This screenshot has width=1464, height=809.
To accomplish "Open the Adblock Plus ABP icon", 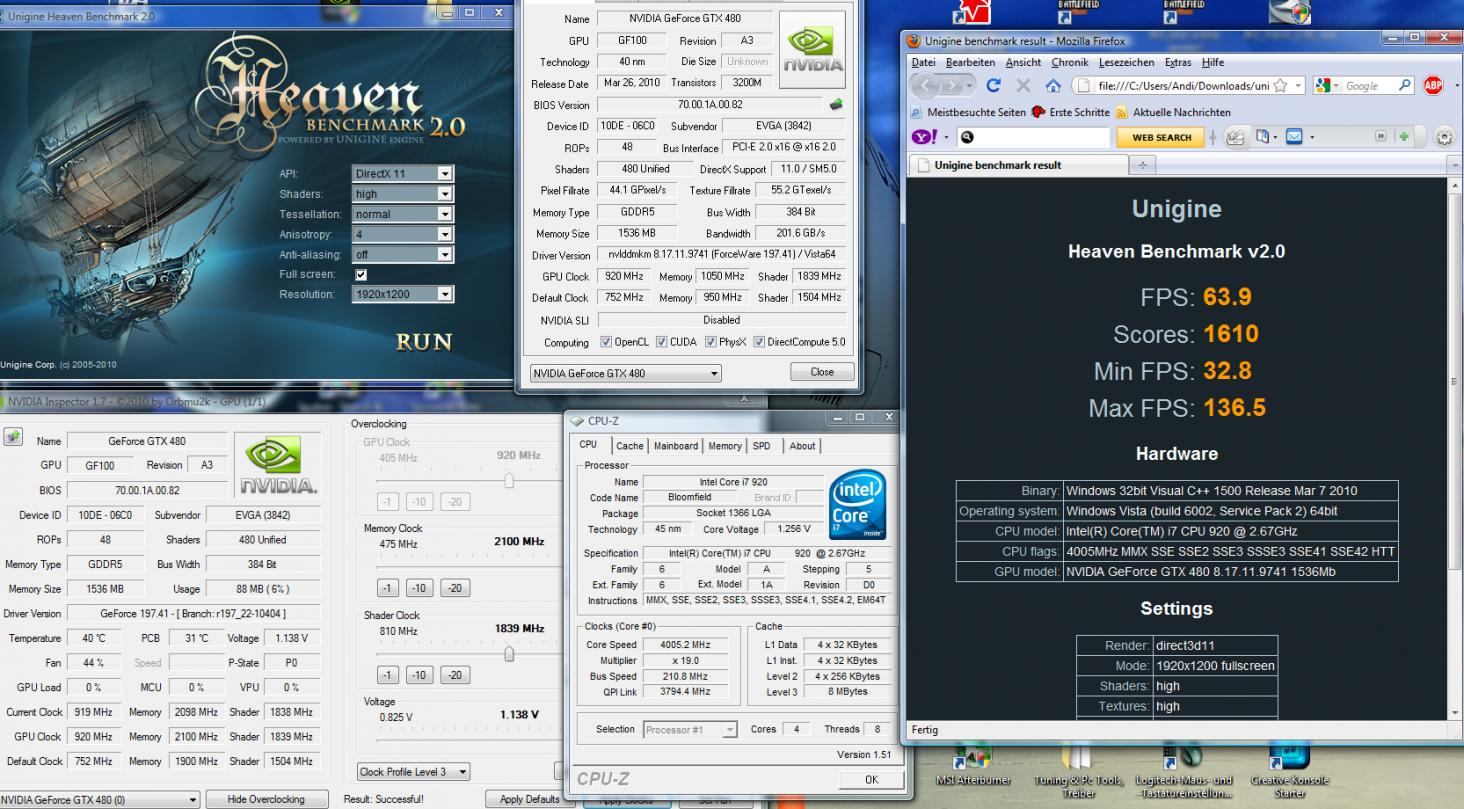I will click(x=1433, y=86).
